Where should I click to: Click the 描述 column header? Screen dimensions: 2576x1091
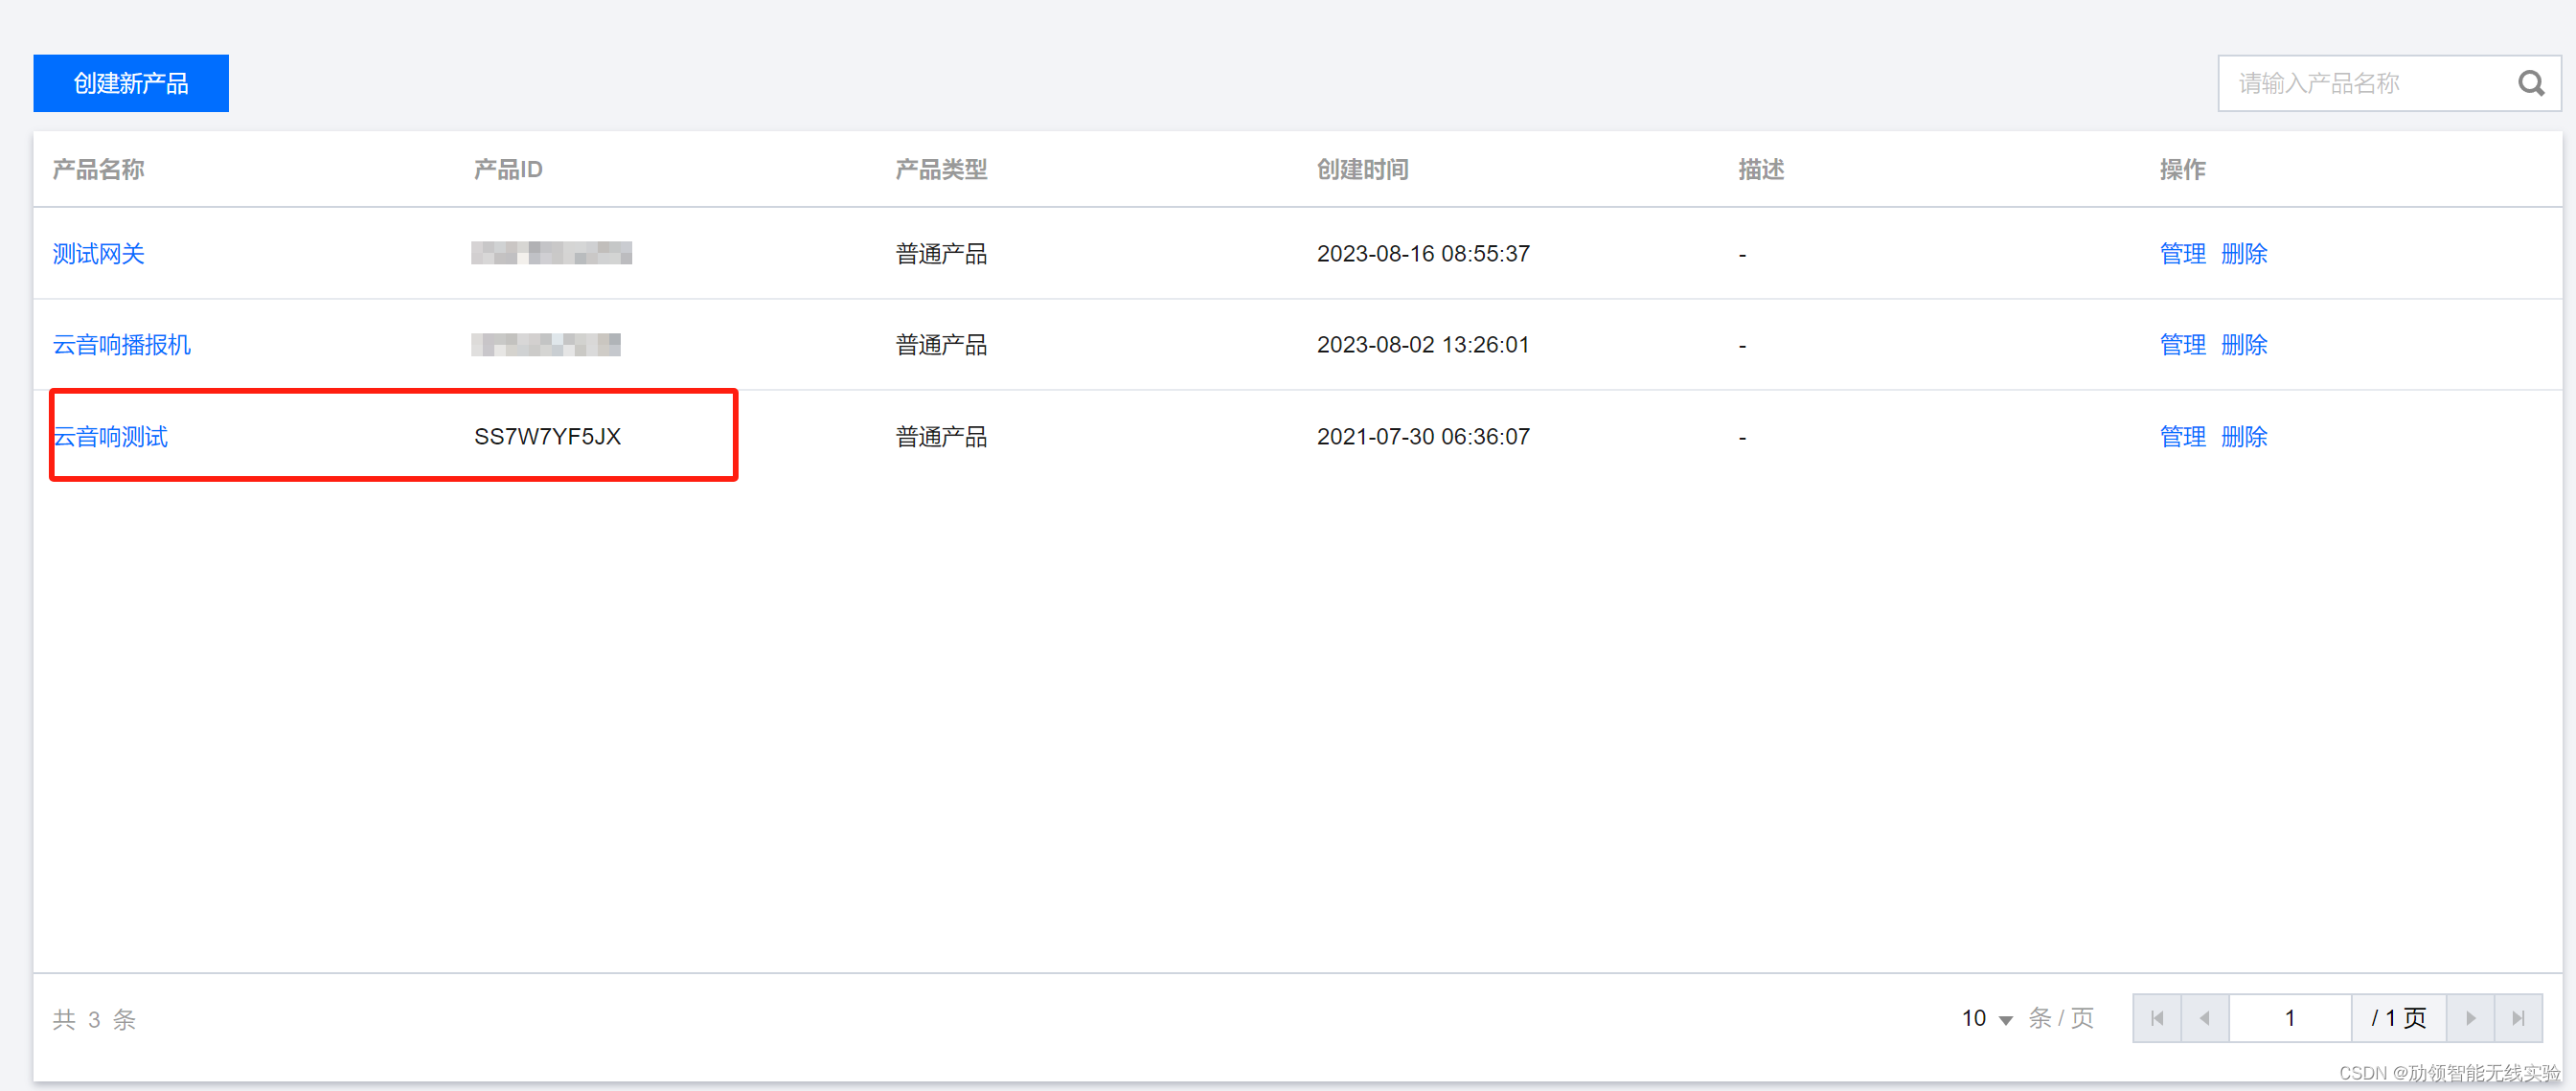point(1761,170)
